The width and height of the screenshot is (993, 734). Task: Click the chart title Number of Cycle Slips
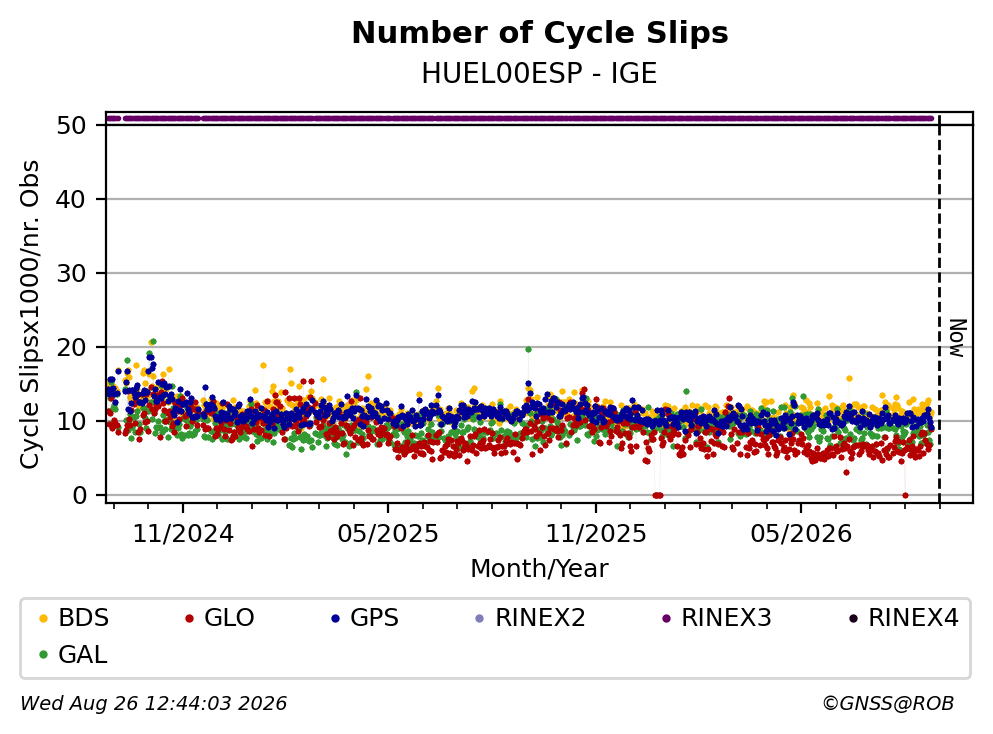[x=540, y=33]
